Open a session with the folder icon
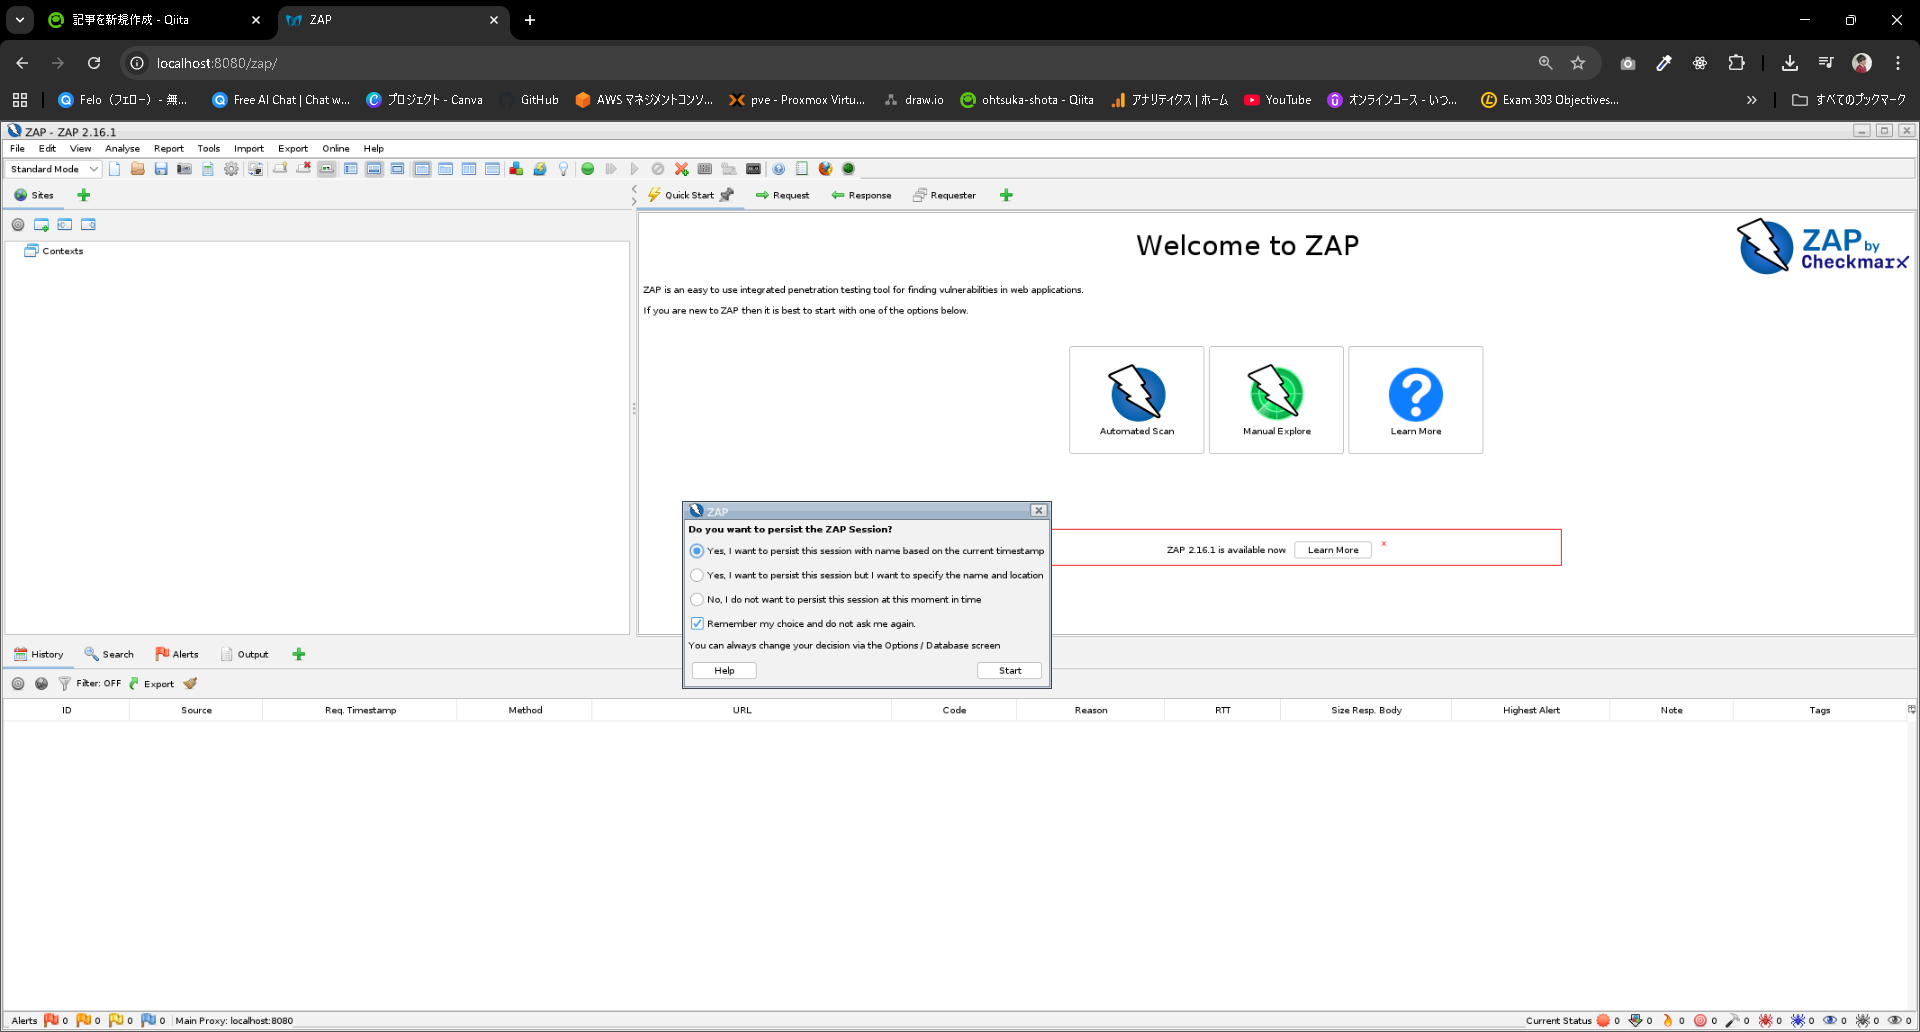 click(x=138, y=169)
